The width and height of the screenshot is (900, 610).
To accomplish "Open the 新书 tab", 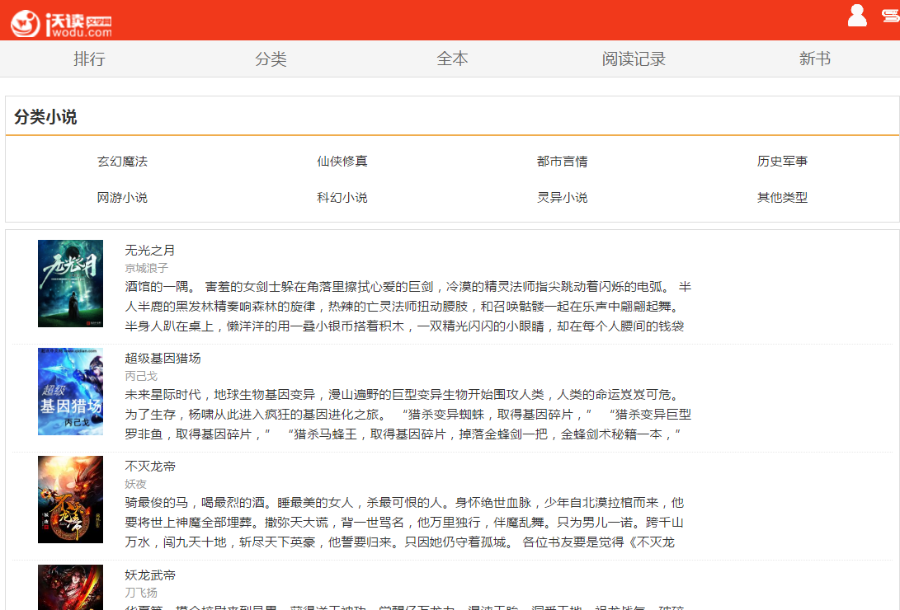I will point(815,59).
